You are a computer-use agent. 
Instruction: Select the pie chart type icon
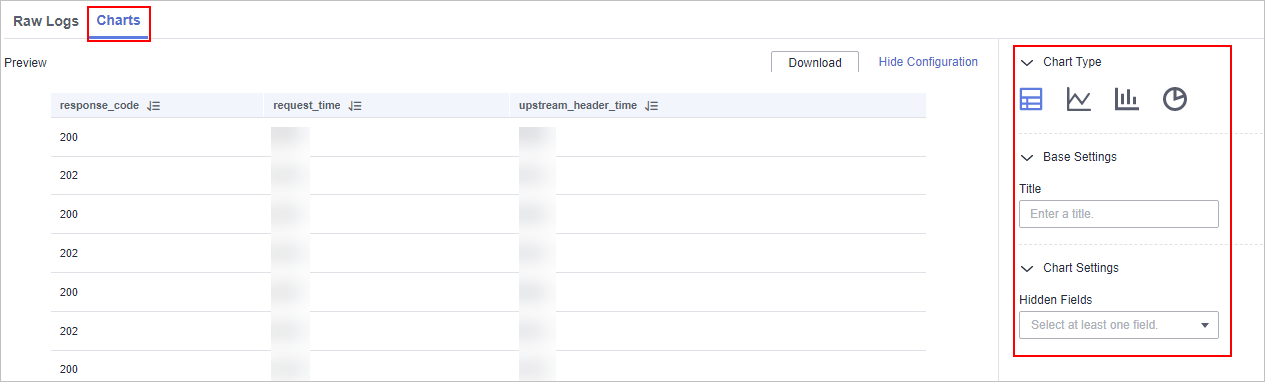[x=1175, y=99]
